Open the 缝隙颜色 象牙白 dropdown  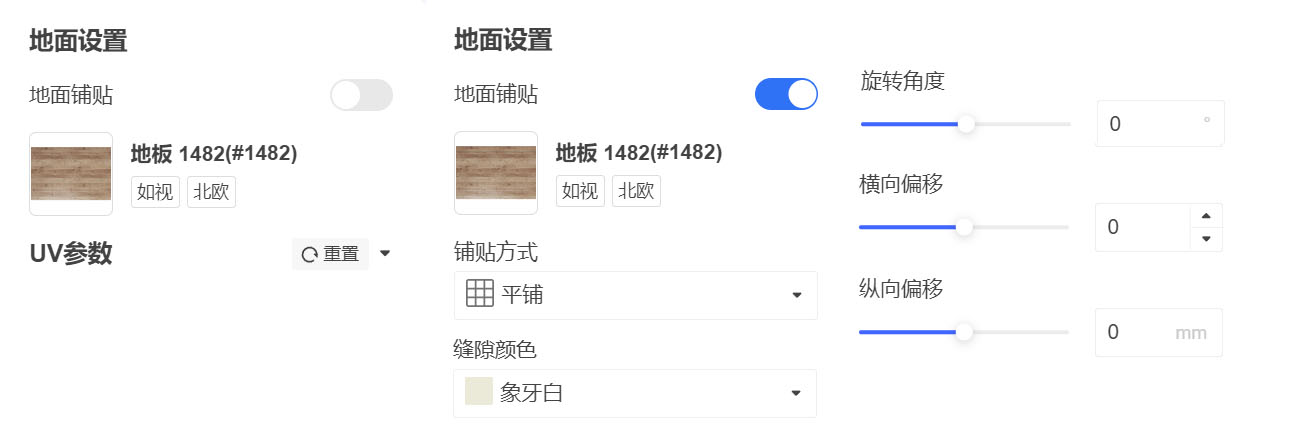pyautogui.click(x=636, y=393)
